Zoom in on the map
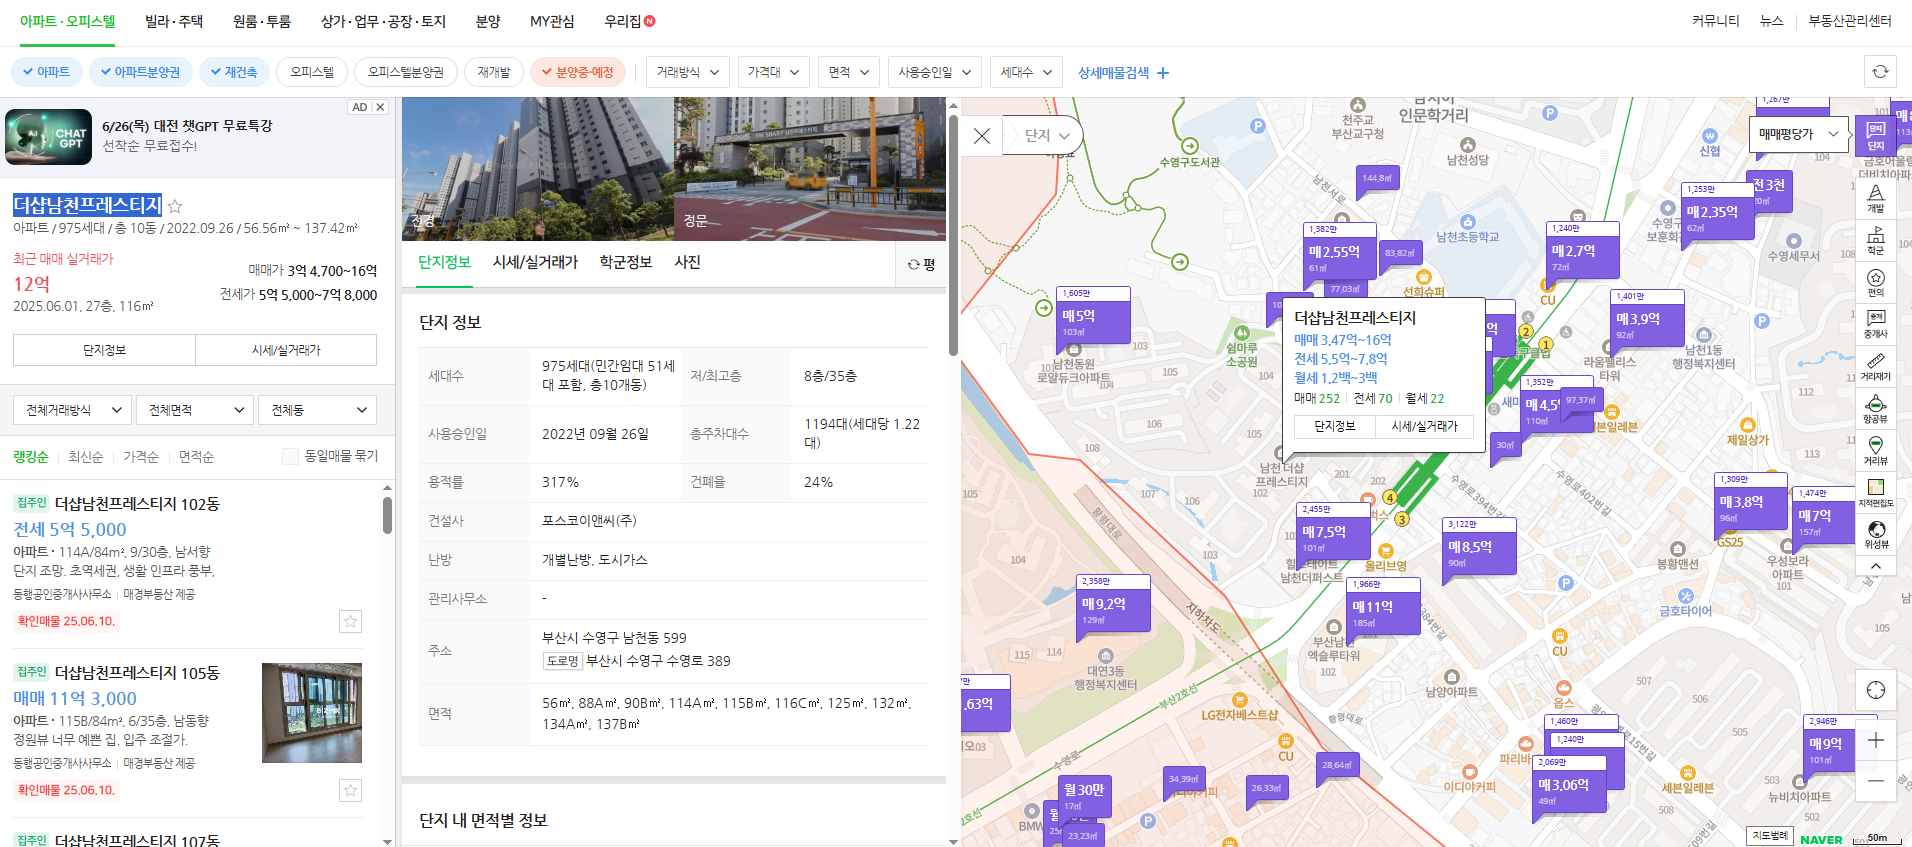Screen dimensions: 1912x847 tap(1876, 740)
